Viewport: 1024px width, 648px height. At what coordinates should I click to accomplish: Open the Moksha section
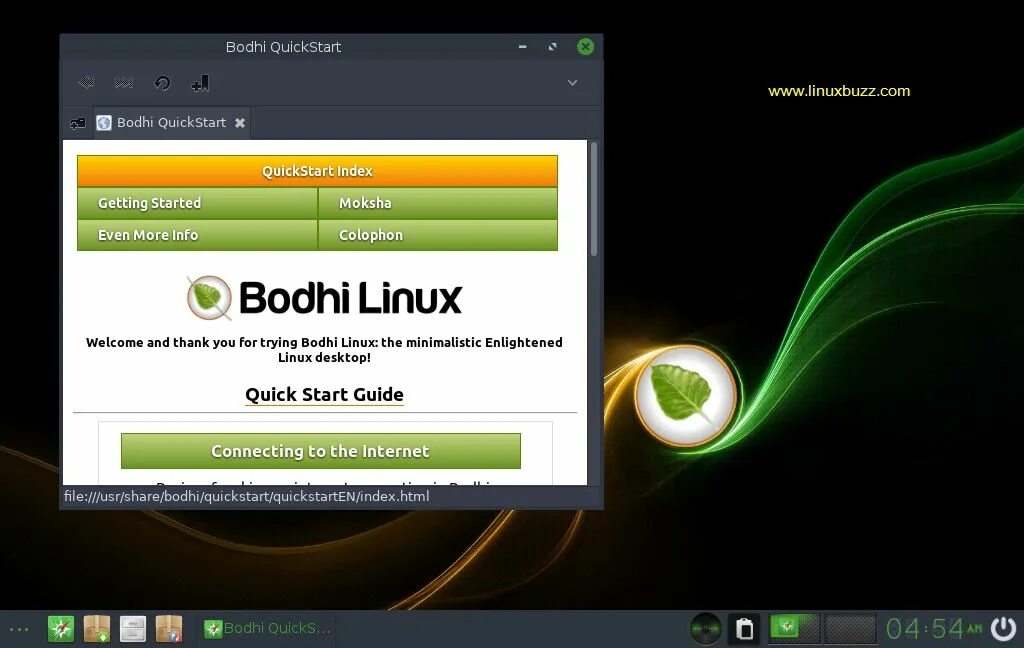(438, 203)
